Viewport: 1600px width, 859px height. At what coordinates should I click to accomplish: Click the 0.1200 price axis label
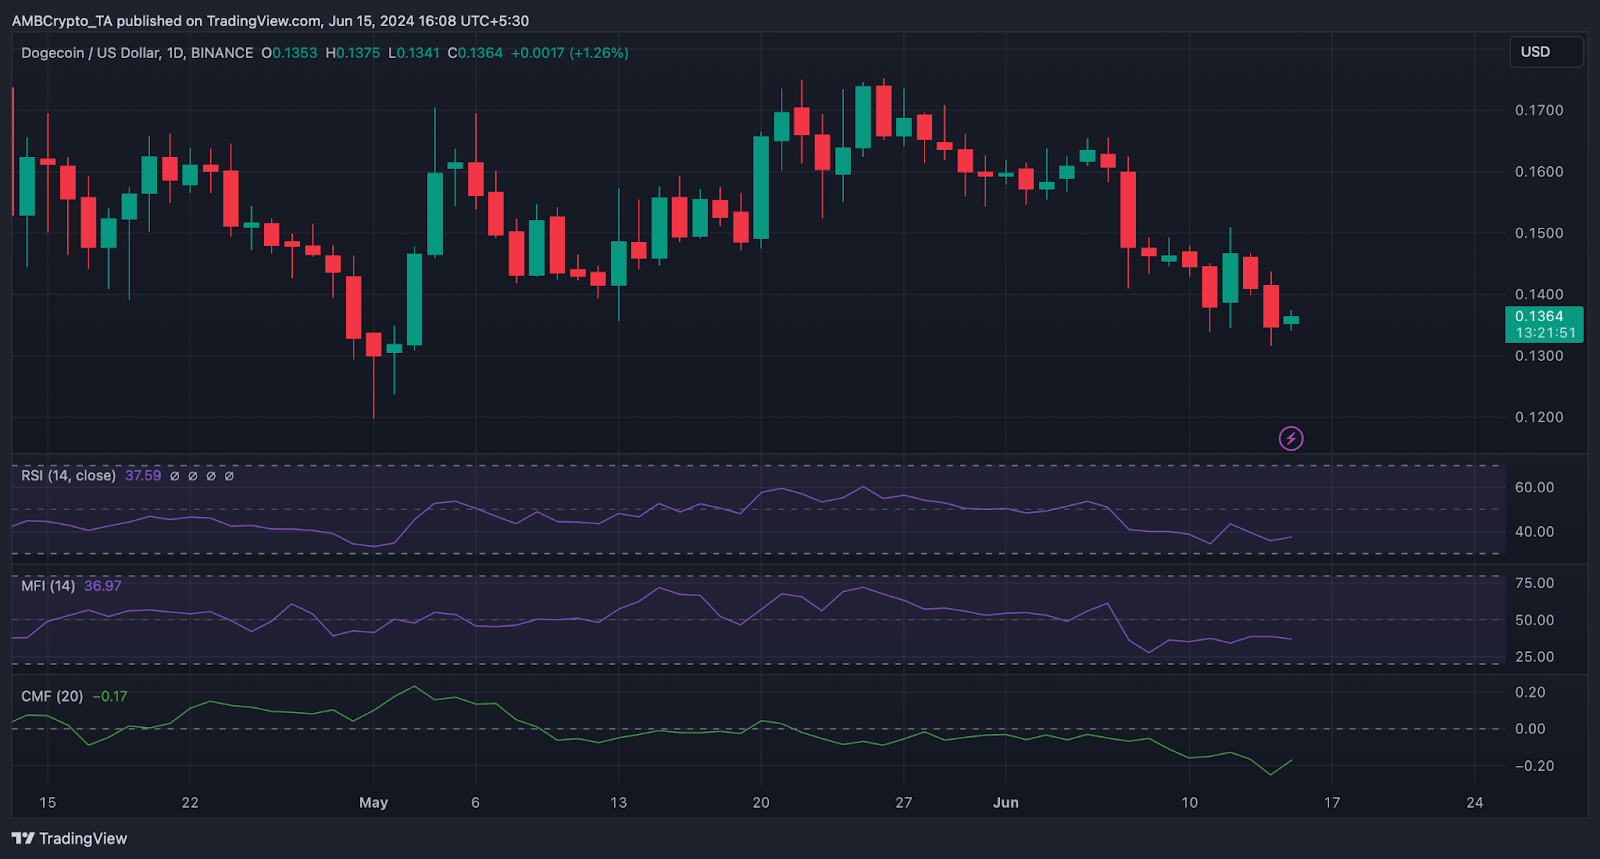coord(1539,417)
